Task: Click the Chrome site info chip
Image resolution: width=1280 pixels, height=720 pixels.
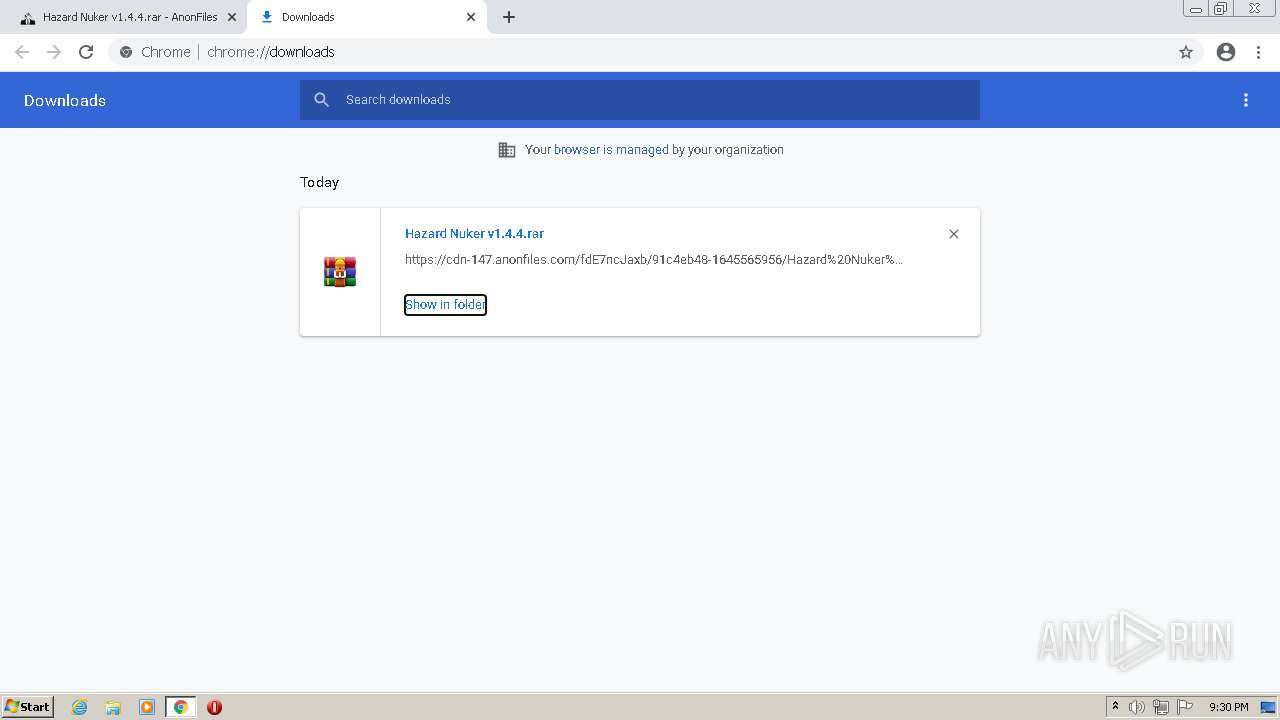Action: pos(155,52)
